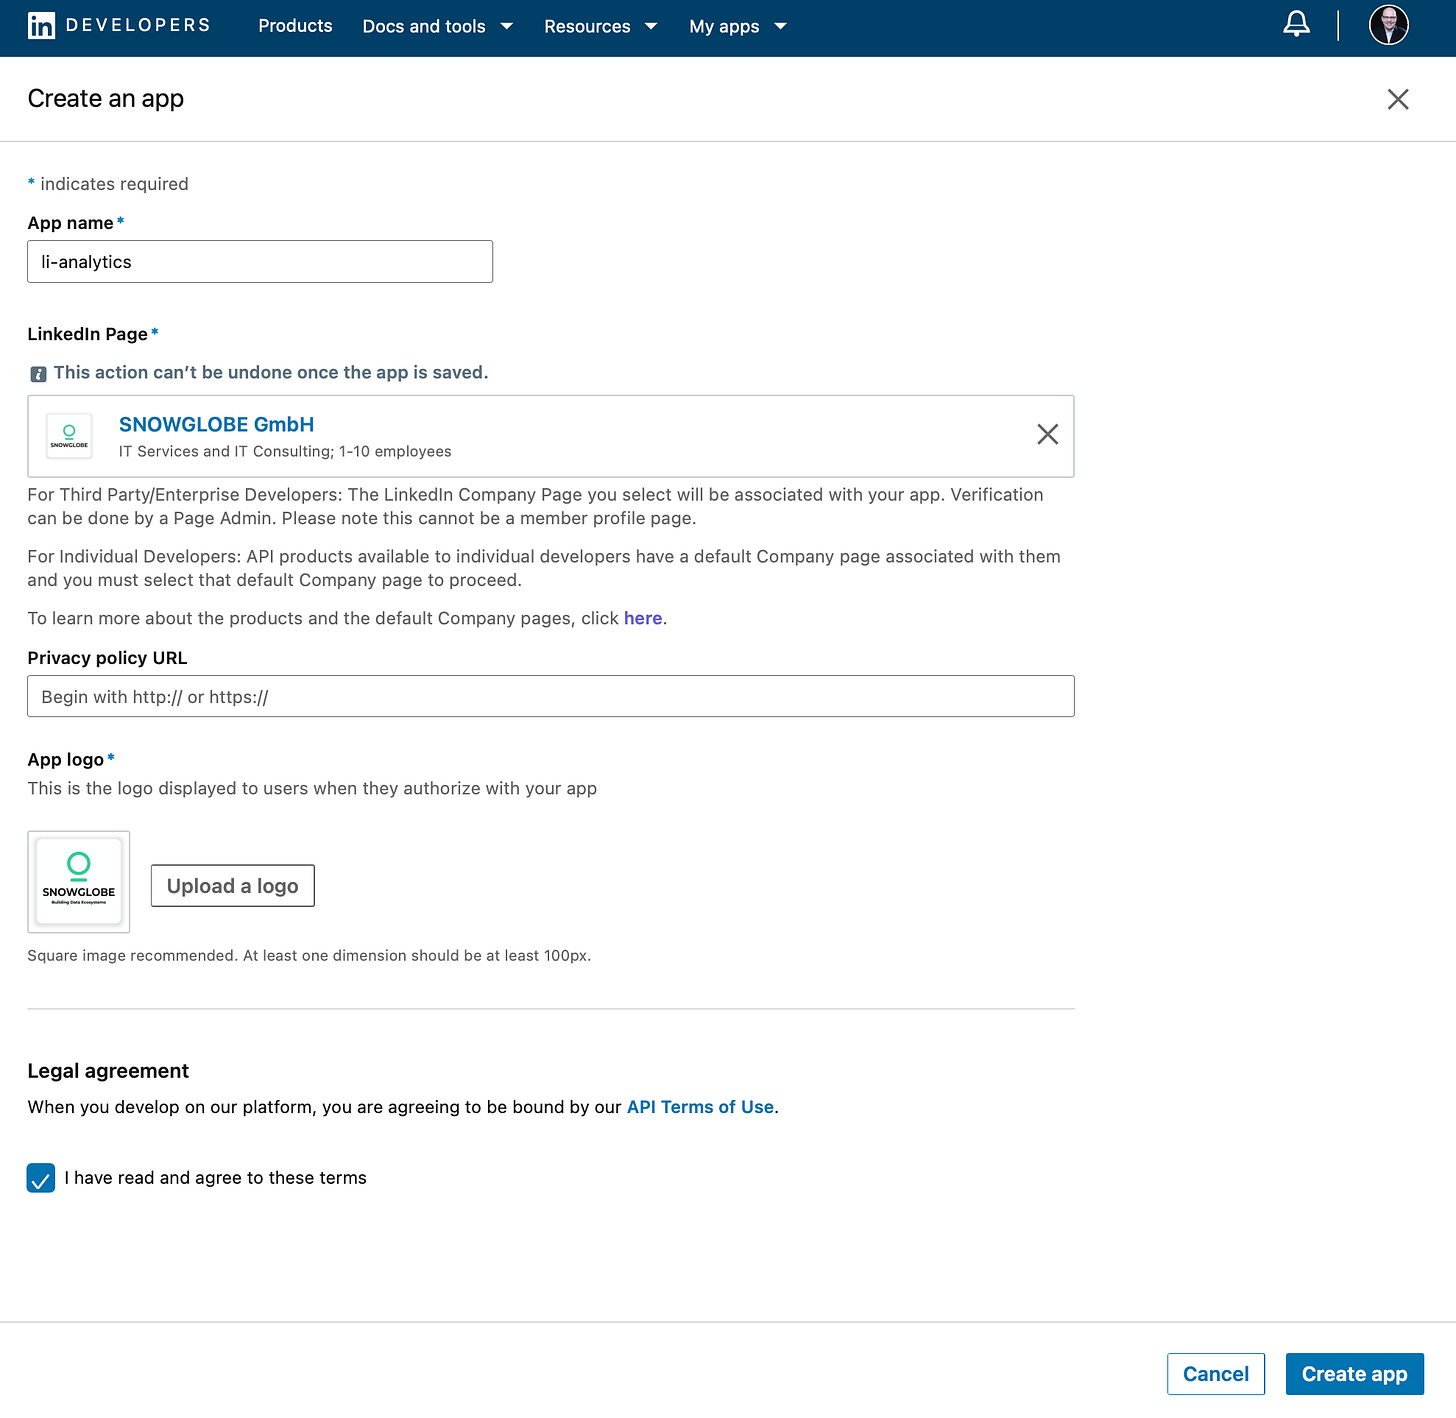Click the Create app button

tap(1355, 1374)
